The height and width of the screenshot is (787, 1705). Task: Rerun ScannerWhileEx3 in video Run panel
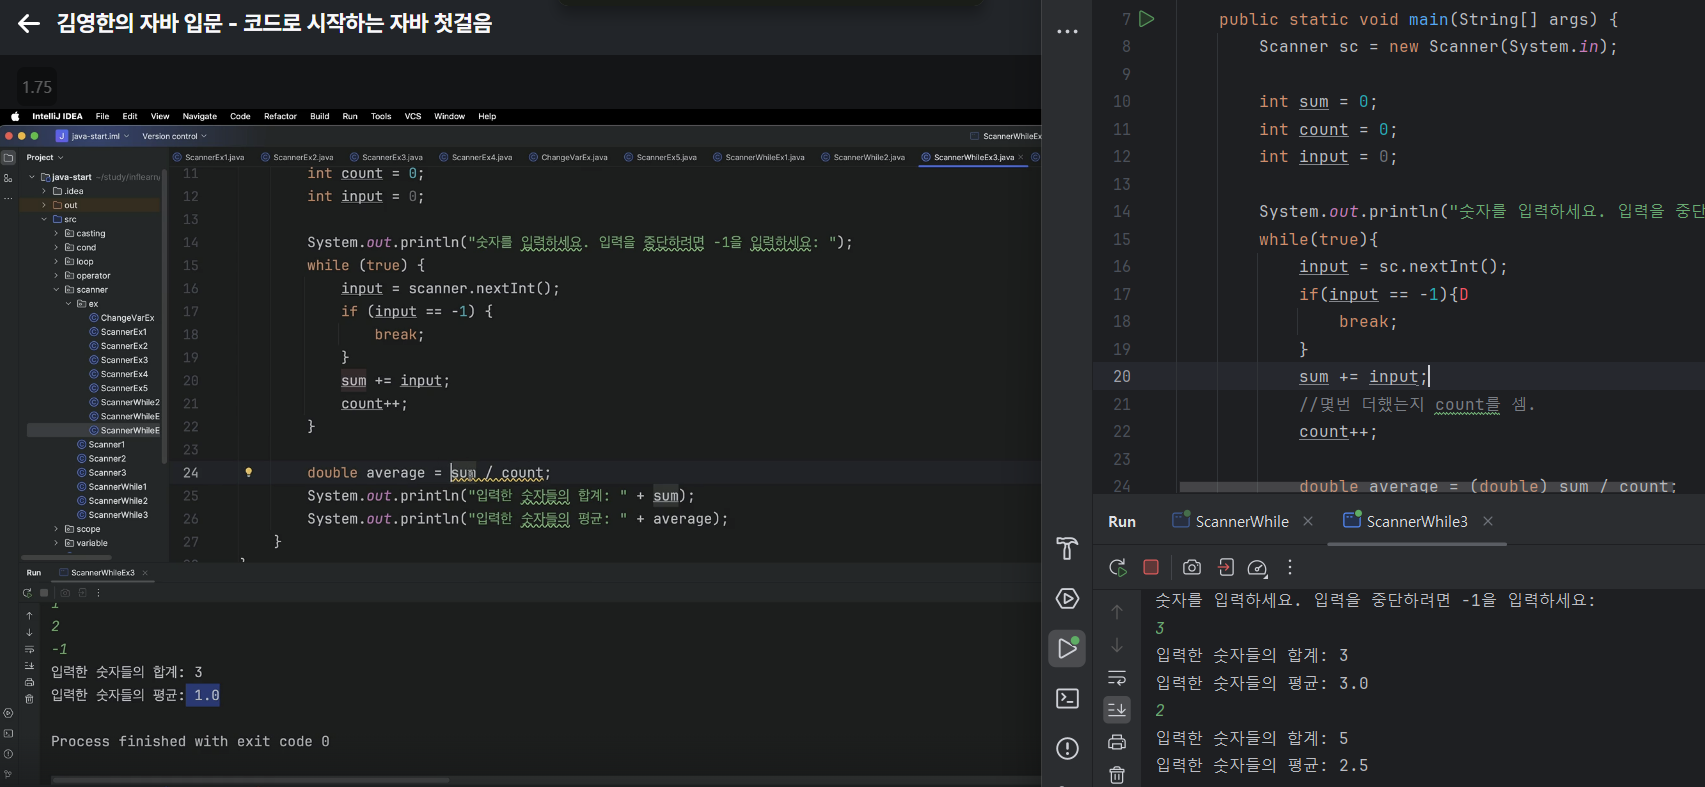click(x=27, y=593)
